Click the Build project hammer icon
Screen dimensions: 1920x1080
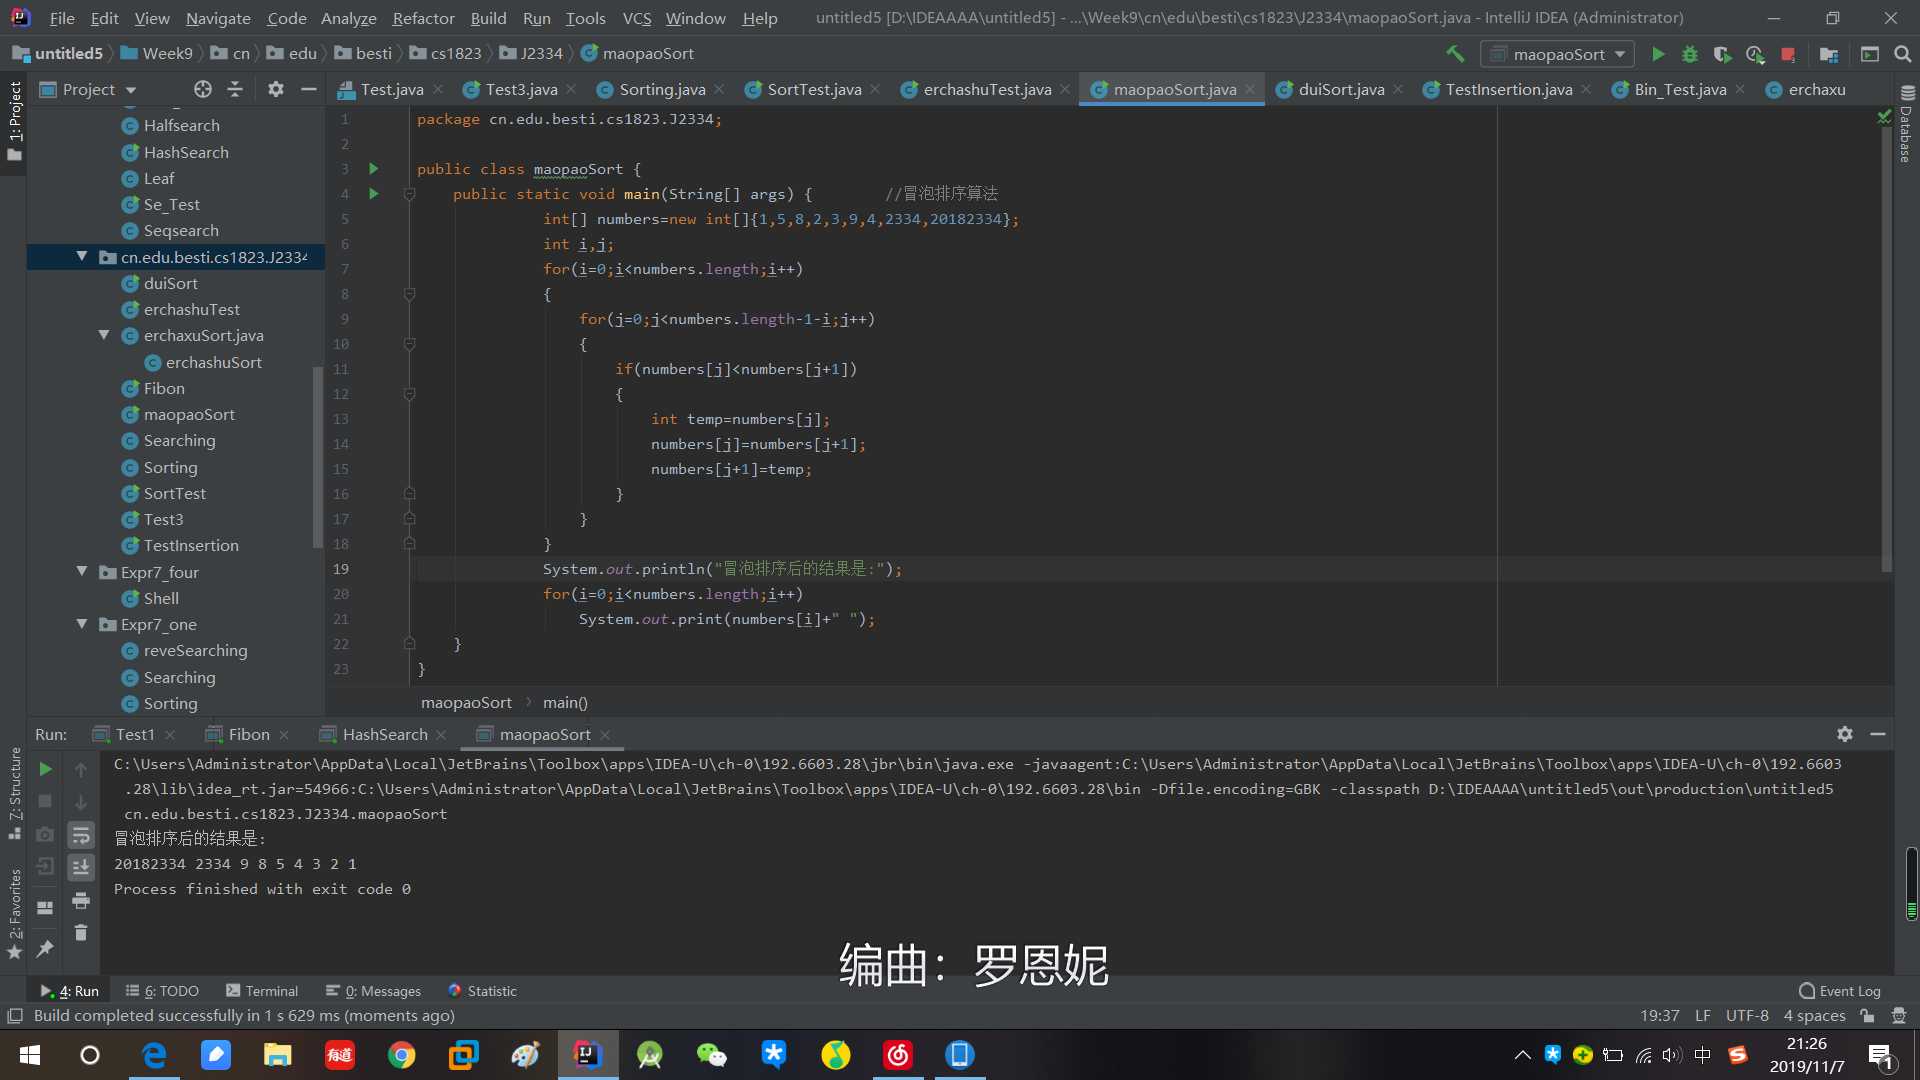pos(1453,54)
